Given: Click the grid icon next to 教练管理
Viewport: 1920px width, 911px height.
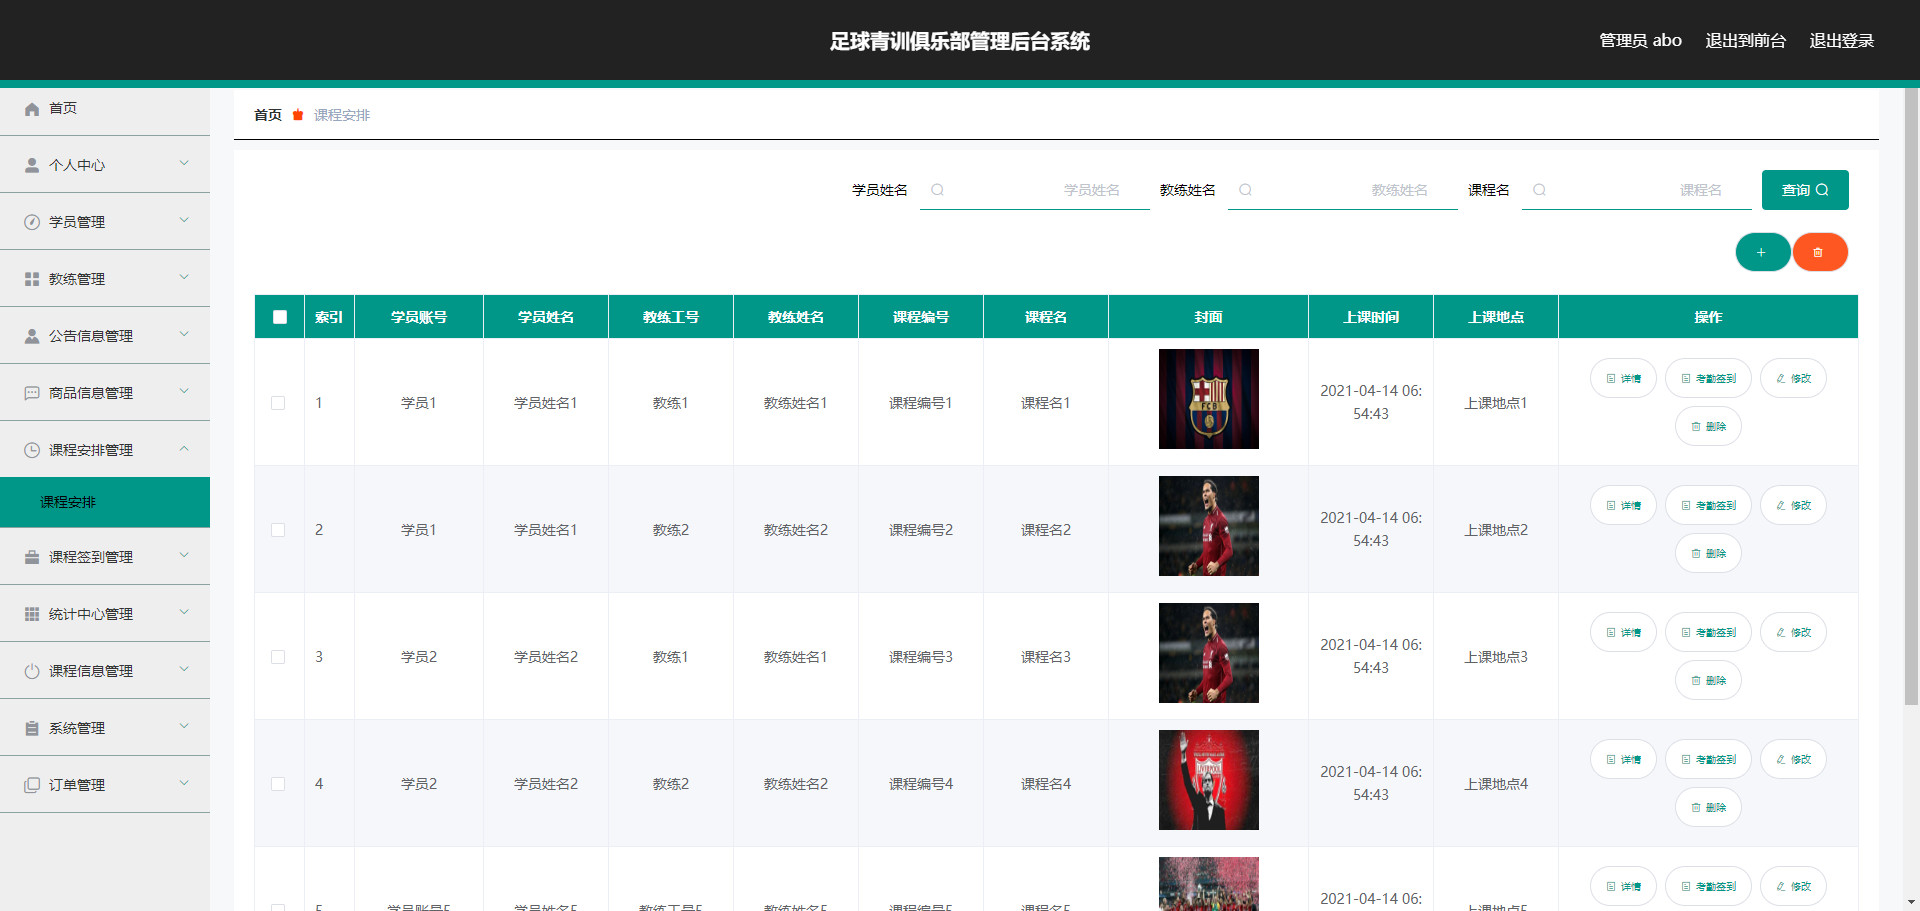Looking at the screenshot, I should 32,279.
